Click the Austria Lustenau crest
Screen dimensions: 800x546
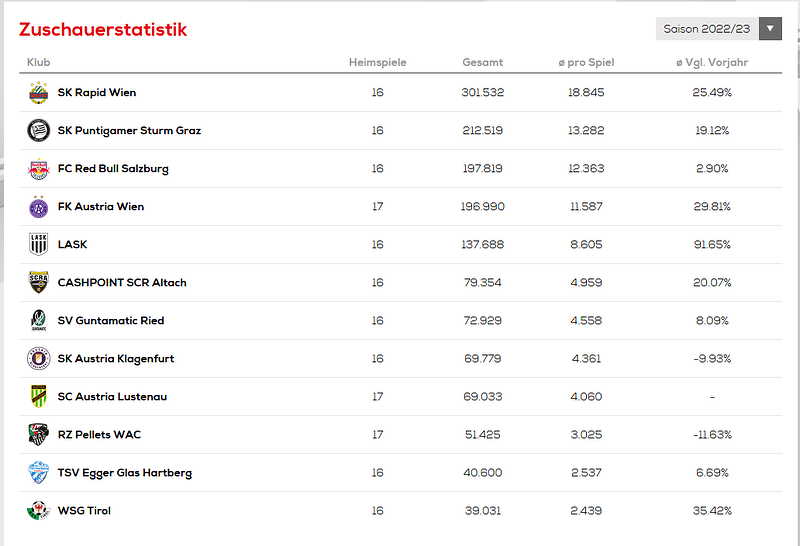tap(38, 396)
